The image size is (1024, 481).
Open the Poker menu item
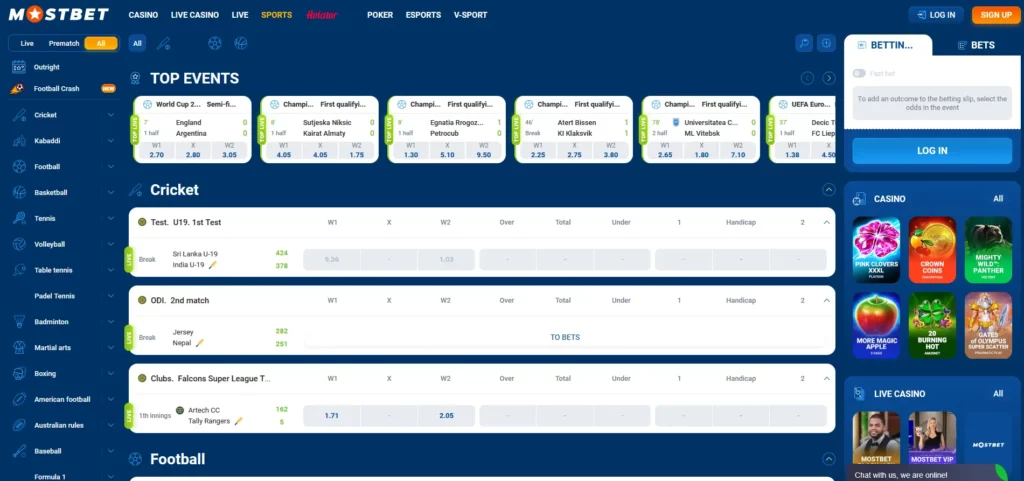point(380,15)
